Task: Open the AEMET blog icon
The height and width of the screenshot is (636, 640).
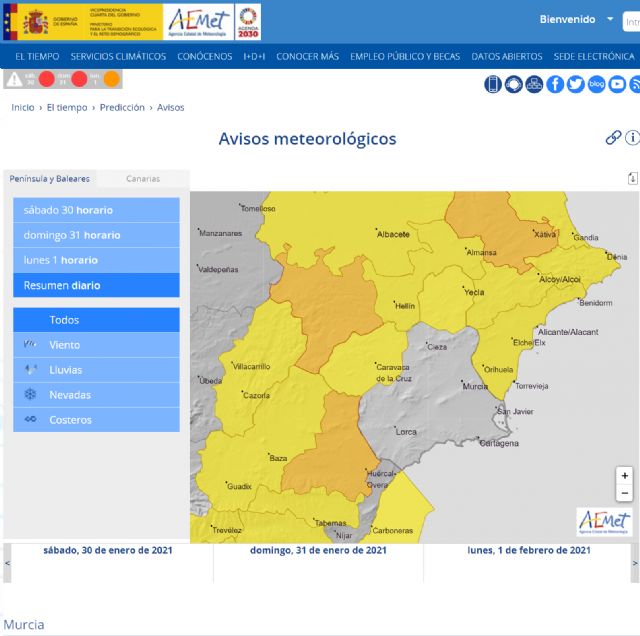Action: pyautogui.click(x=597, y=84)
